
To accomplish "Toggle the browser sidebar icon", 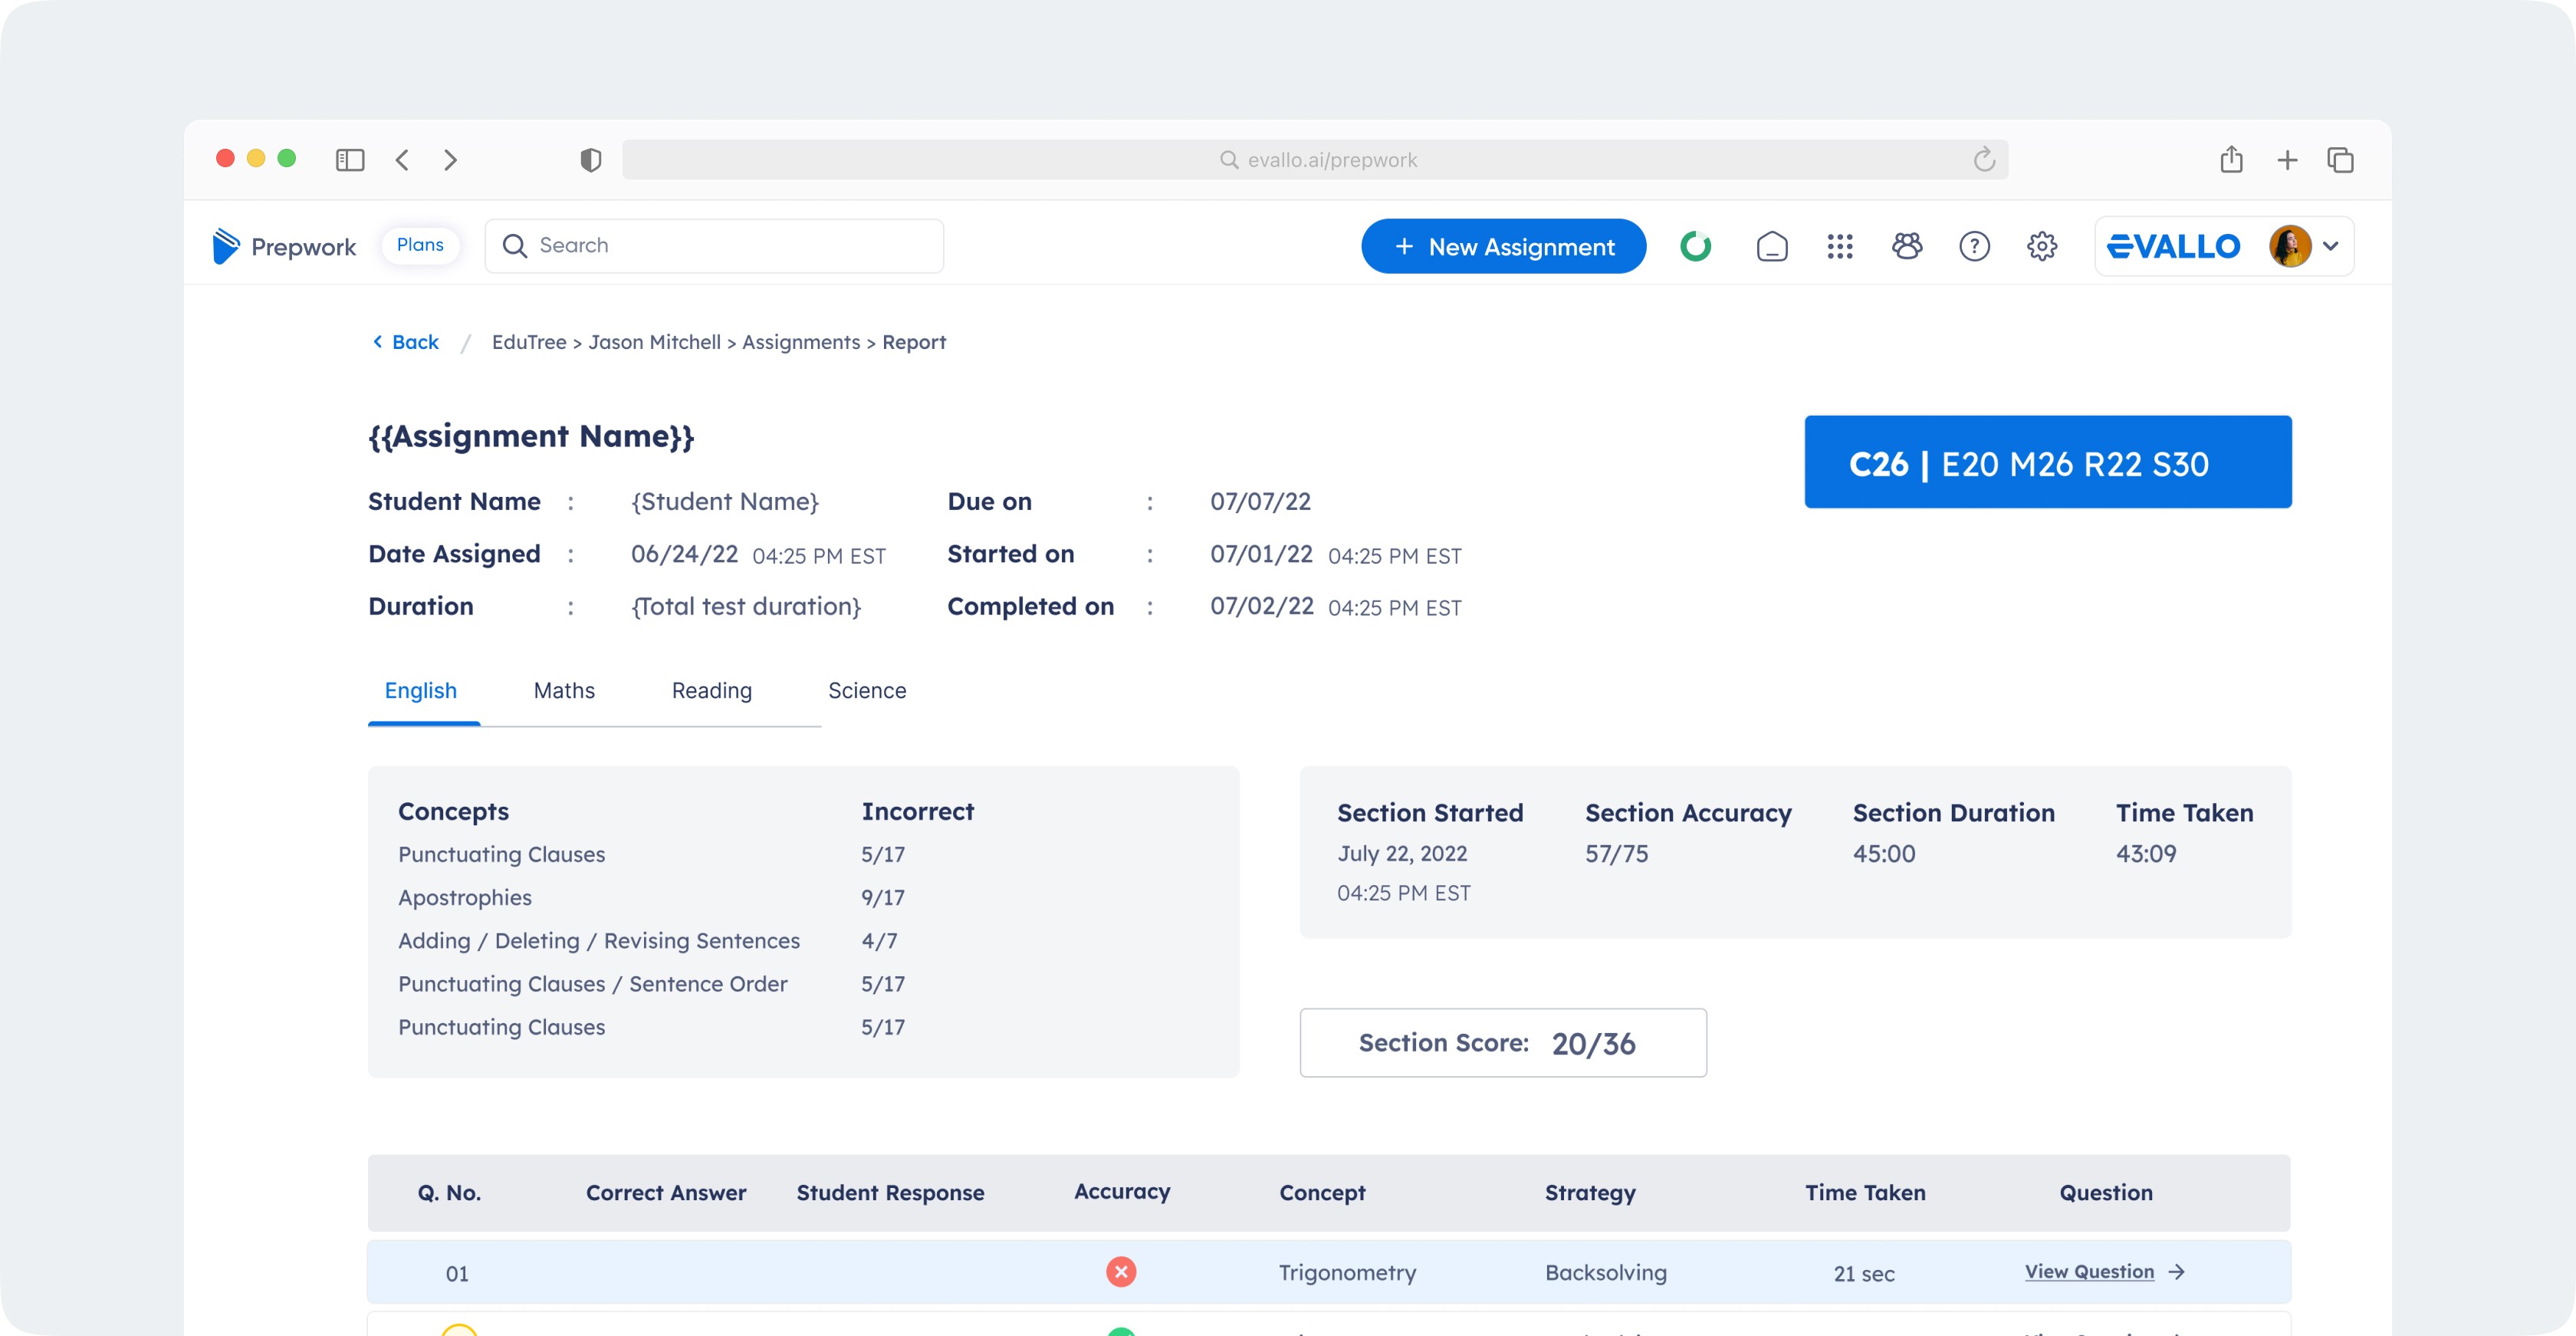I will [x=349, y=160].
